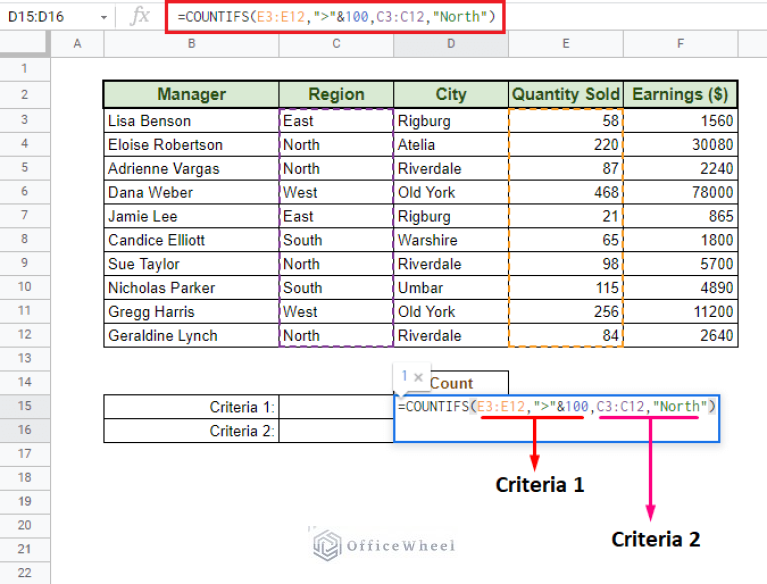767x584 pixels.
Task: Click the in-cell COUNTIFS formula editor
Action: click(556, 407)
